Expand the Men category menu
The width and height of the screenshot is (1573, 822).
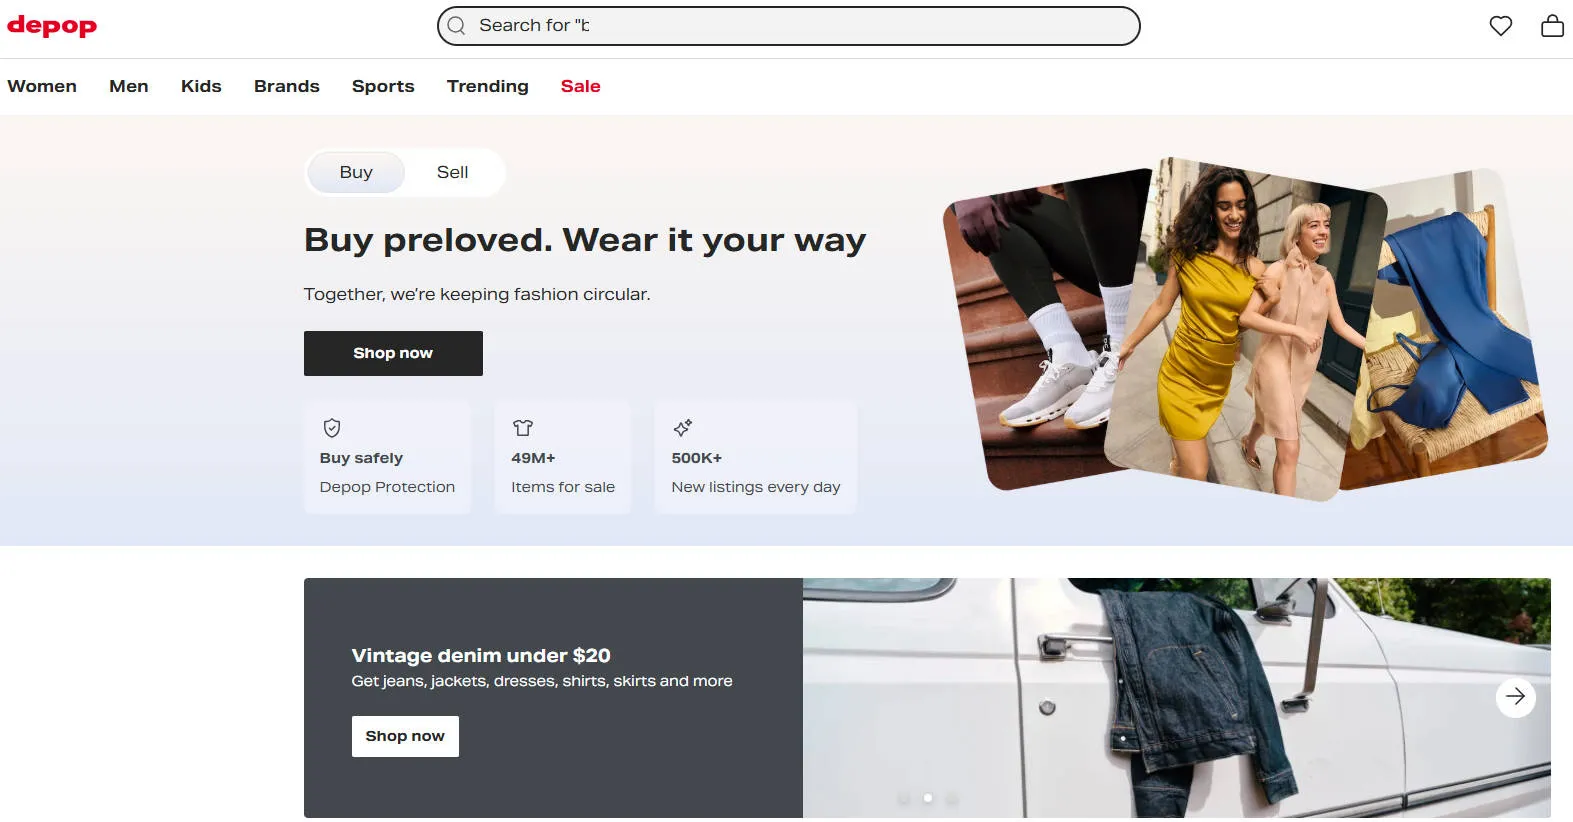click(129, 86)
